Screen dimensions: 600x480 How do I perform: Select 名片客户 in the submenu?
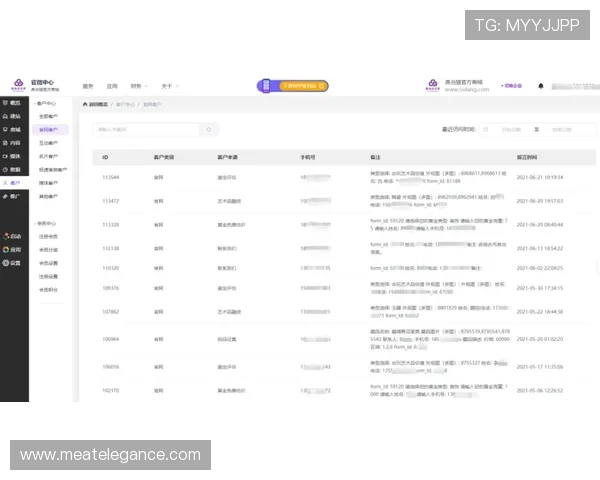(48, 156)
